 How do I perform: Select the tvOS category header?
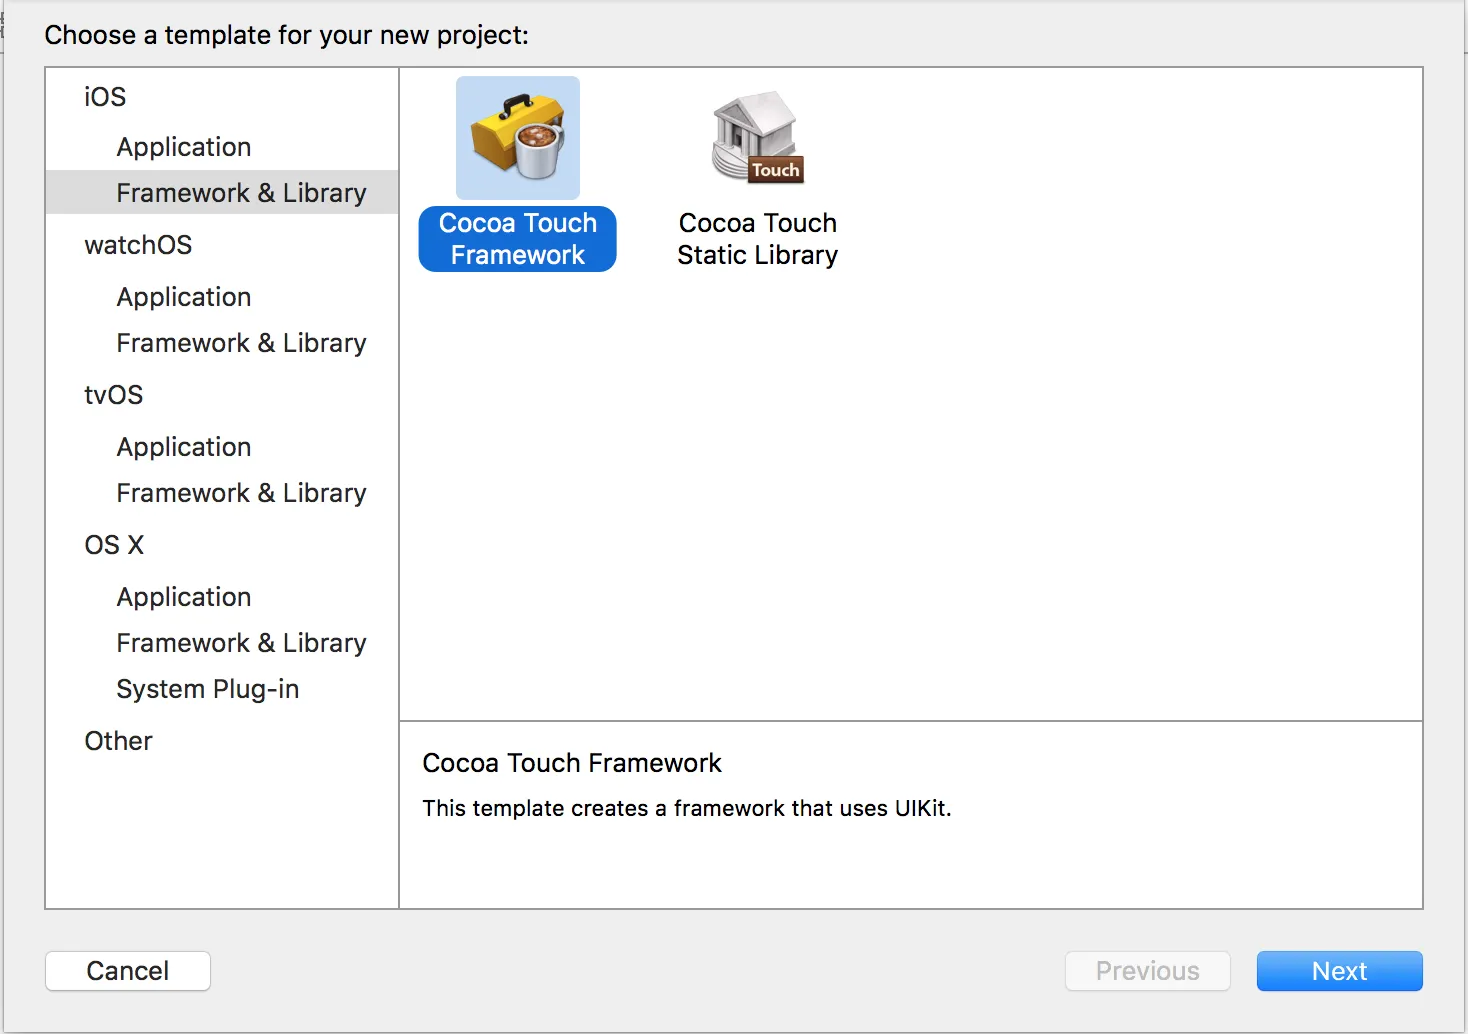pos(113,395)
